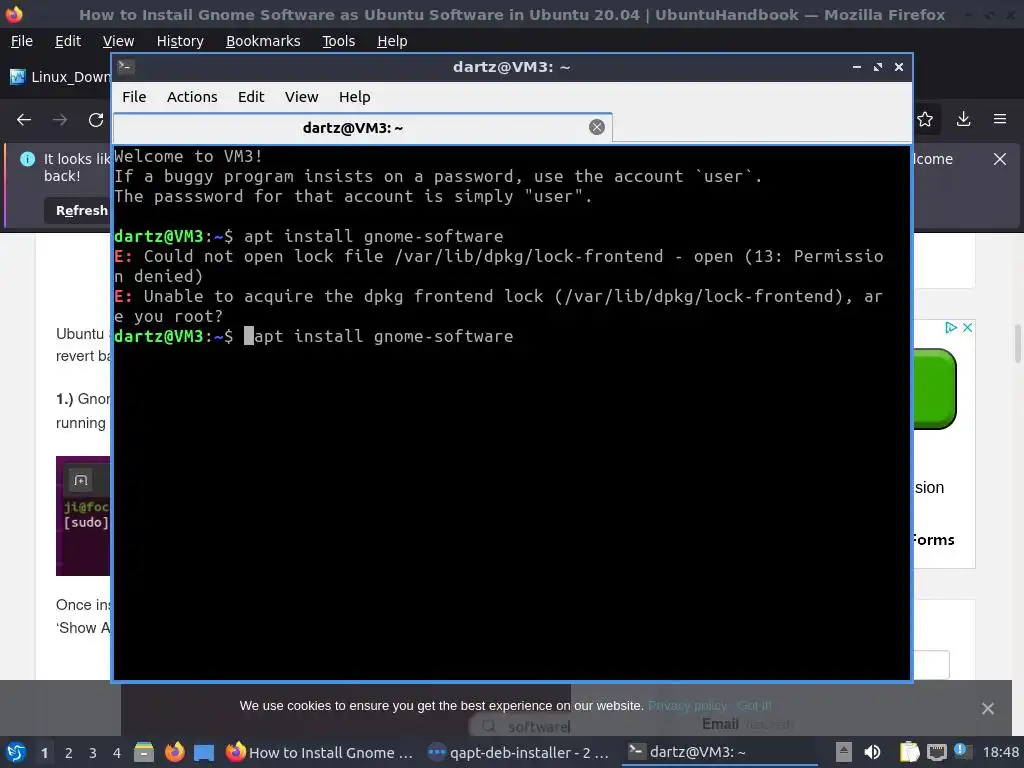Viewport: 1024px width, 768px height.
Task: Open removable media tray icon
Action: coord(844,752)
